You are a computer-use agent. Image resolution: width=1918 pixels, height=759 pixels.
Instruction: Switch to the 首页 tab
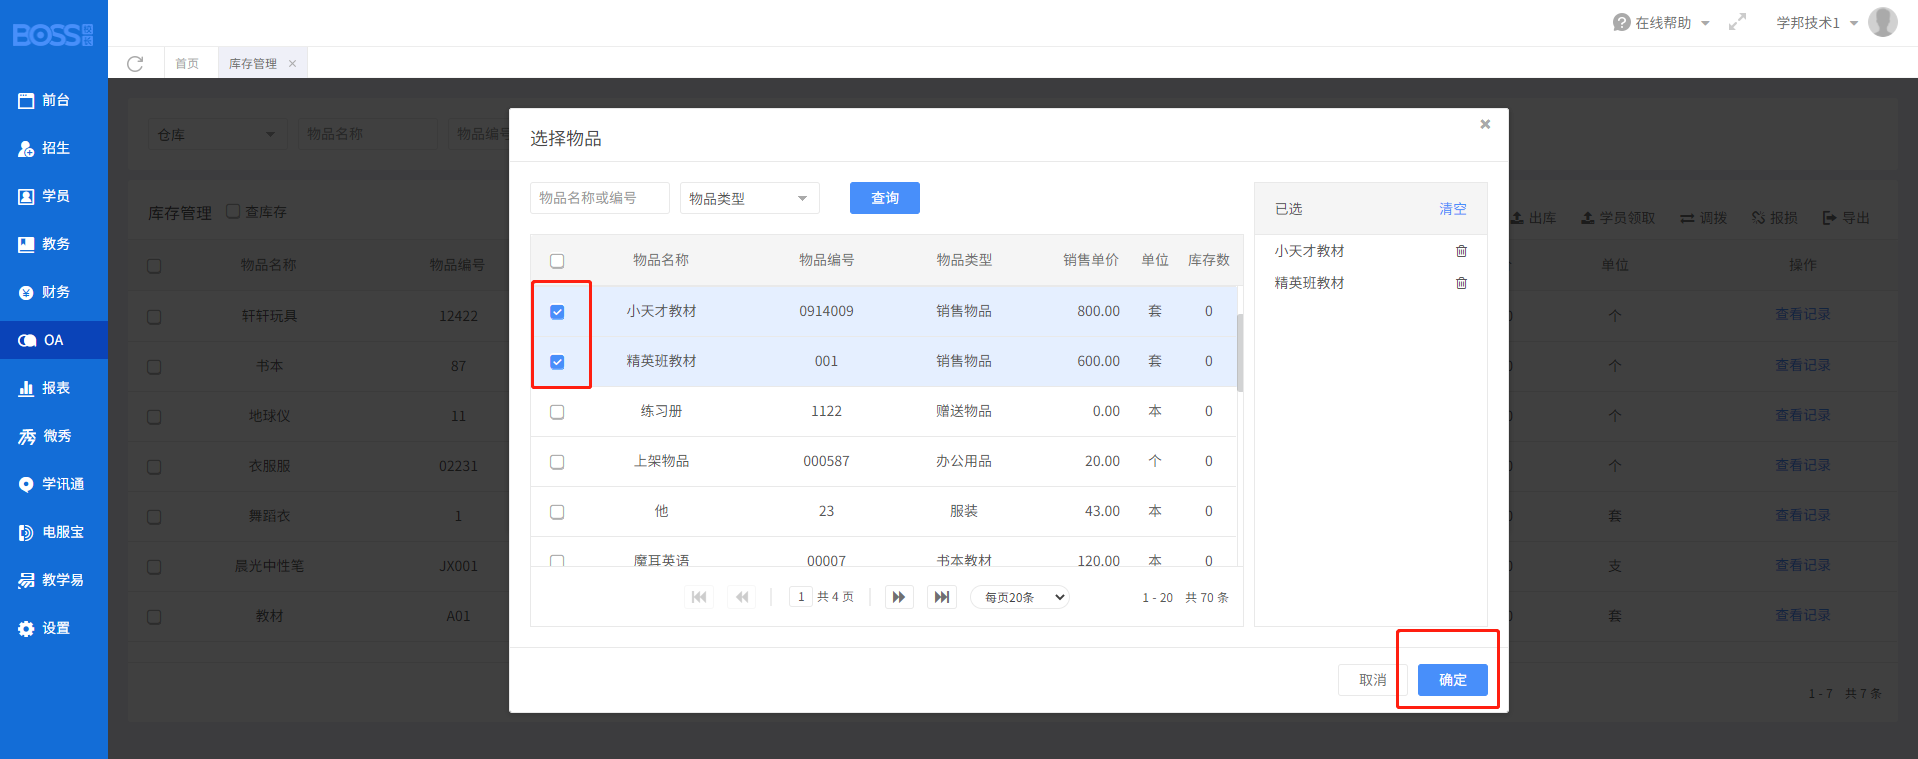[x=187, y=63]
